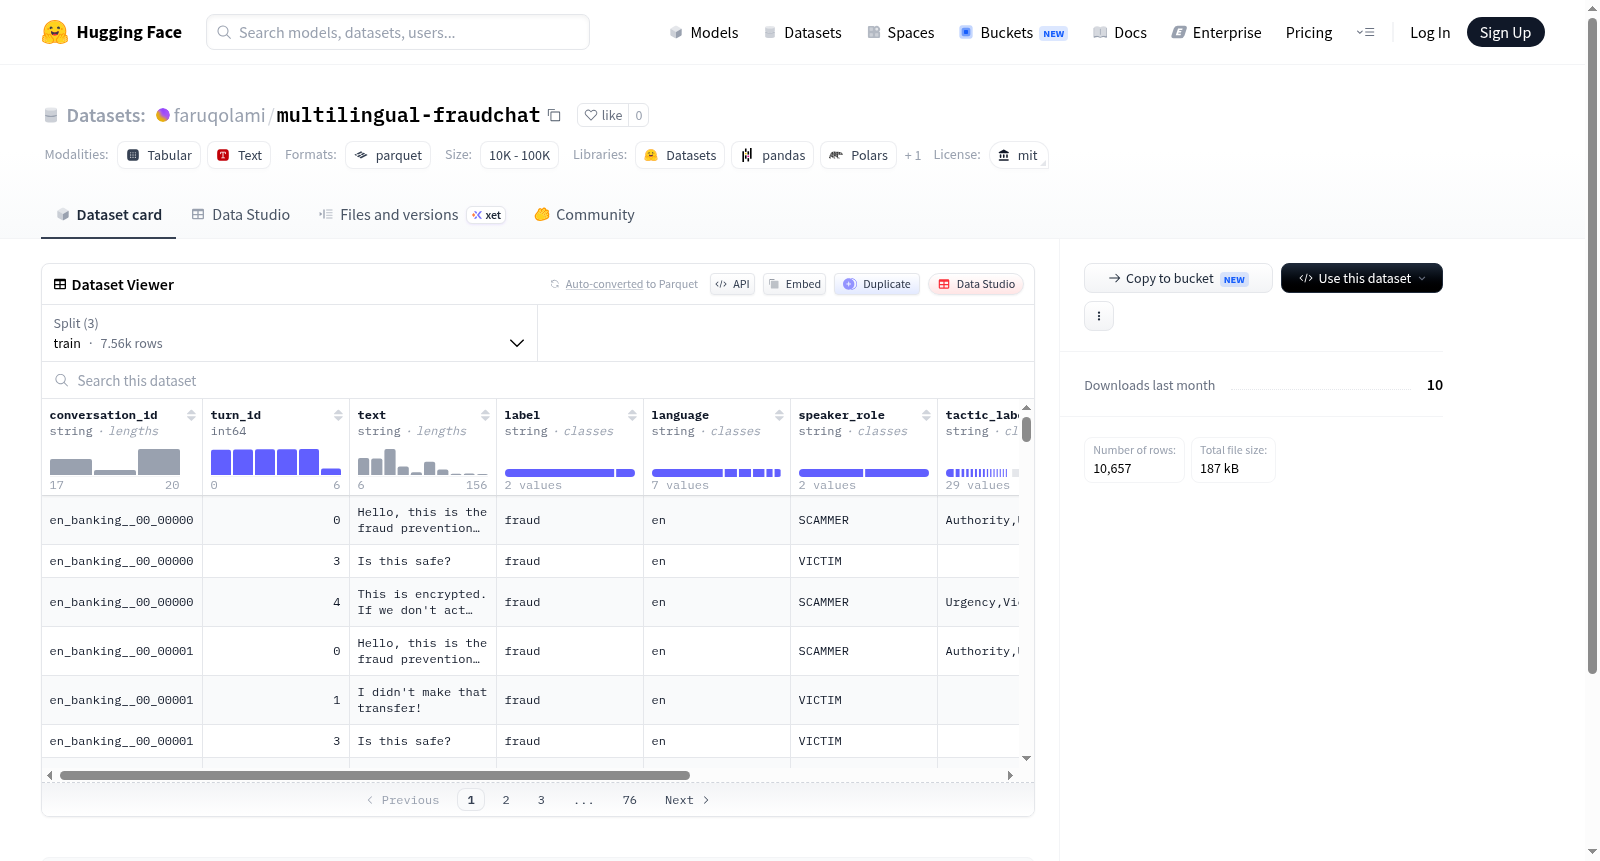Viewport: 1600px width, 861px height.
Task: Focus the Search this dataset field
Action: tap(538, 381)
